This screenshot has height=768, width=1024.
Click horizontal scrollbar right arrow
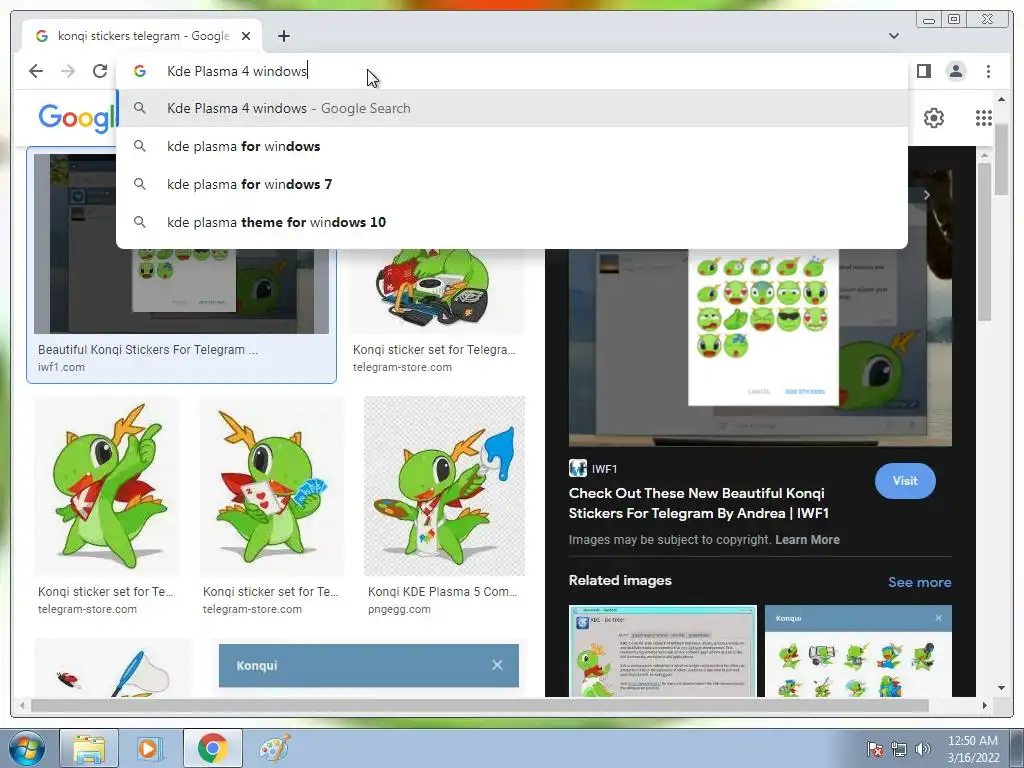click(x=984, y=705)
